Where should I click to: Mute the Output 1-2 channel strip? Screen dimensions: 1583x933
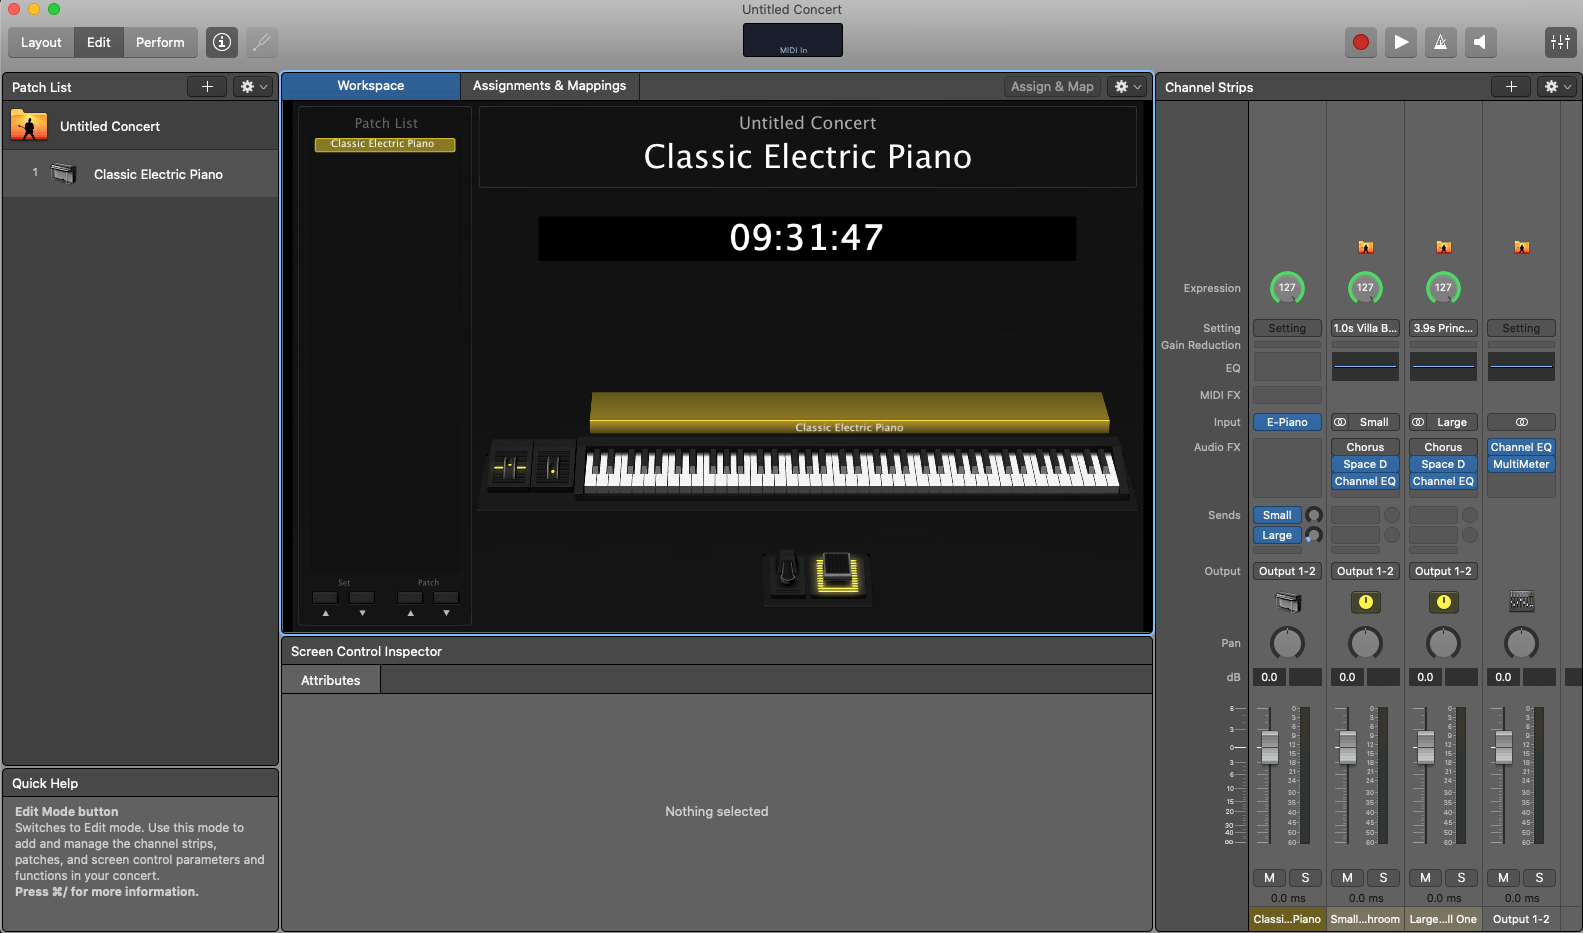point(1504,878)
